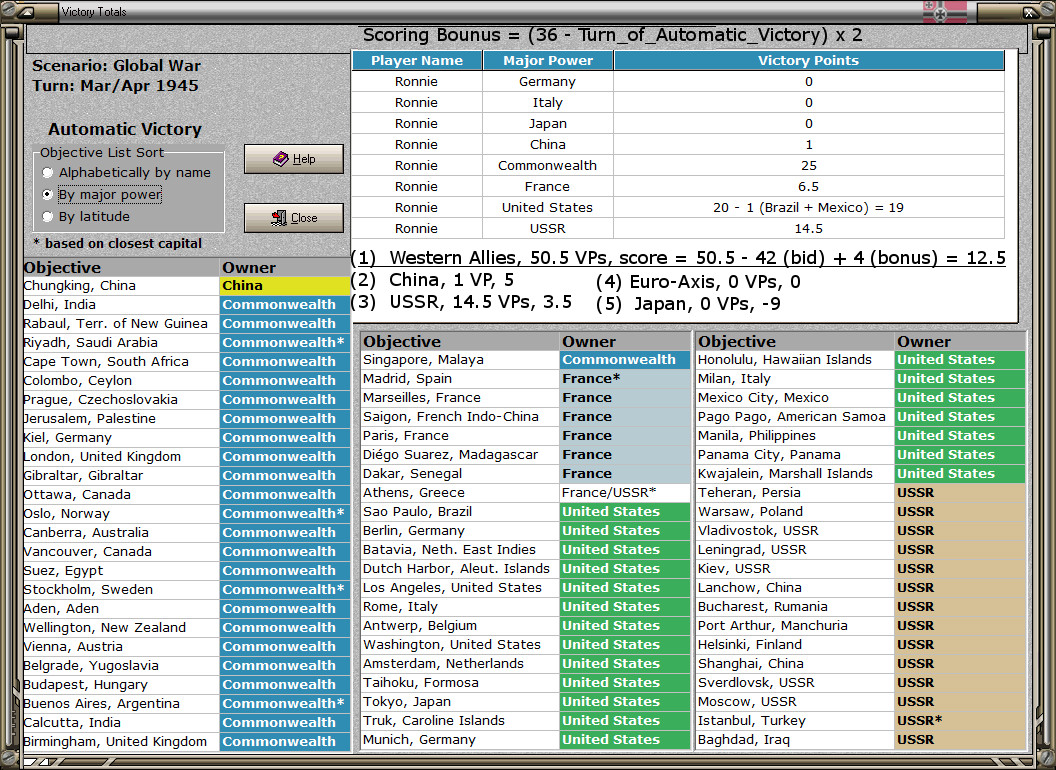Click the United States victory points formula cell
The width and height of the screenshot is (1056, 770).
[x=808, y=207]
